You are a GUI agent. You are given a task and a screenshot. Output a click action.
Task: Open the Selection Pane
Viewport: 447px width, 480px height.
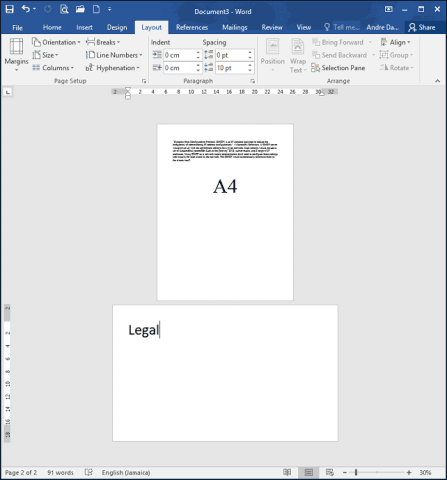338,68
